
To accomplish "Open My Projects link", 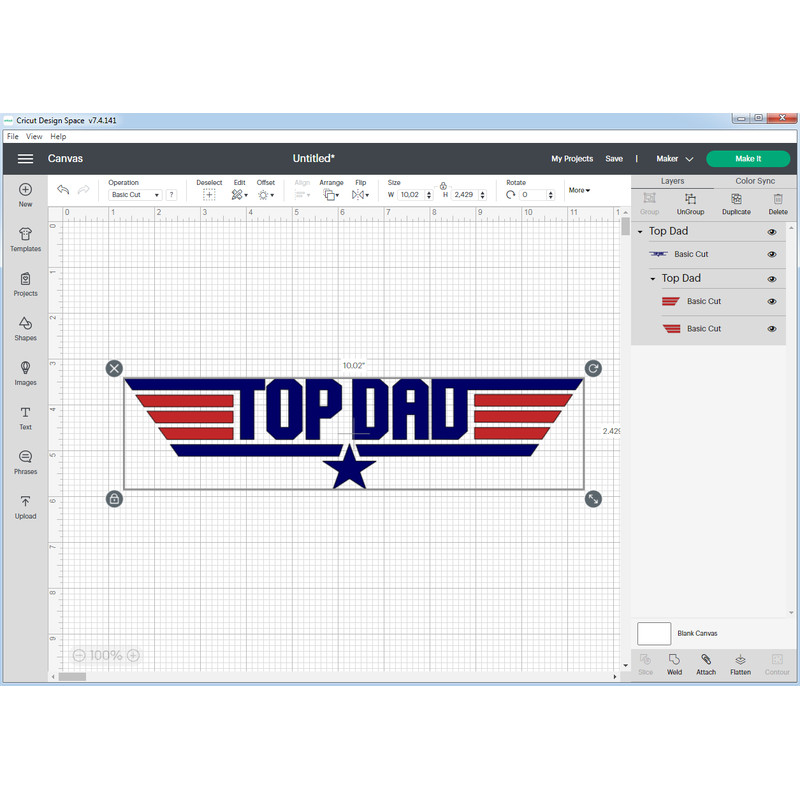I will coord(572,159).
